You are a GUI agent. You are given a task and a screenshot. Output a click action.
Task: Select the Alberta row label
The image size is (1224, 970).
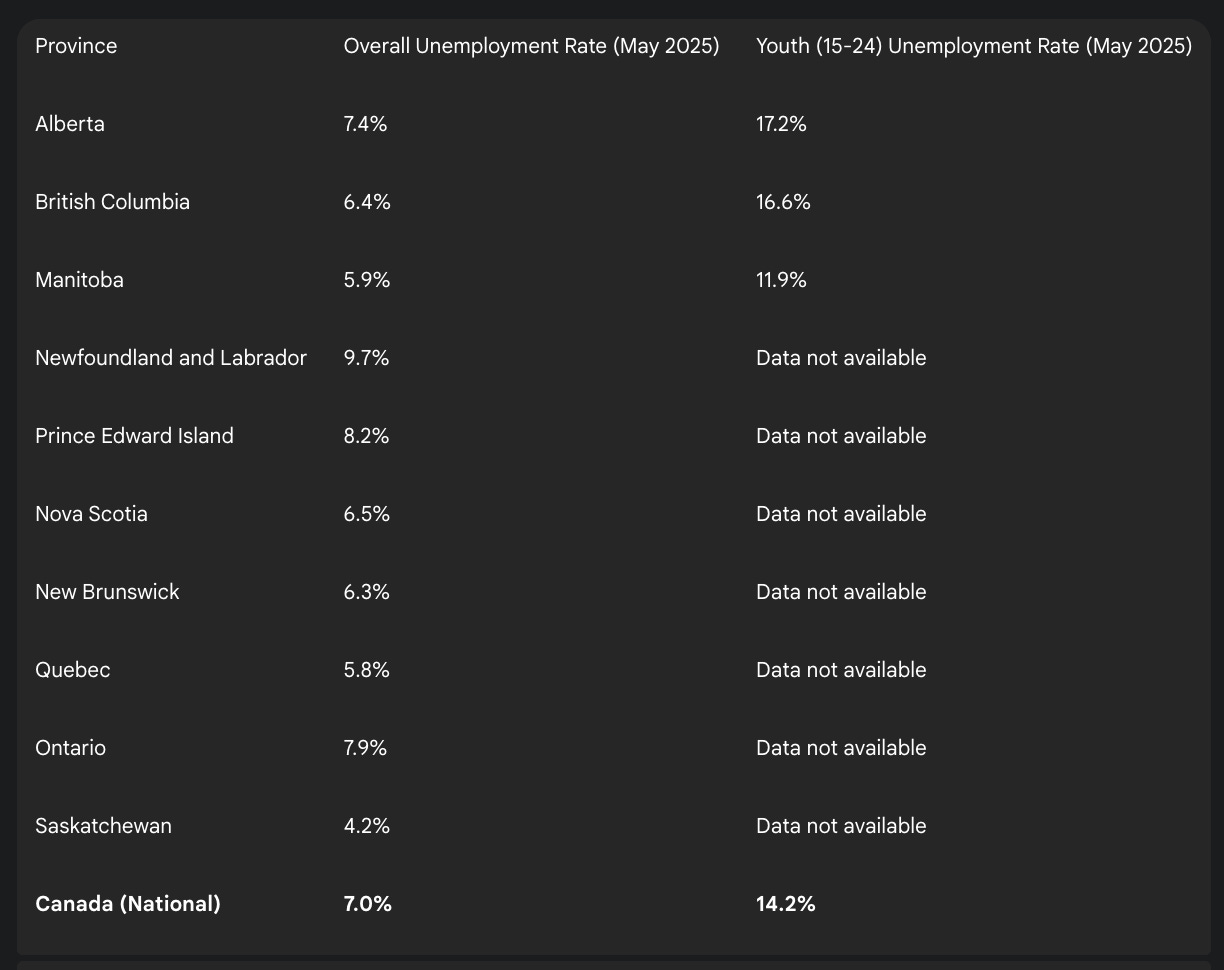tap(70, 124)
